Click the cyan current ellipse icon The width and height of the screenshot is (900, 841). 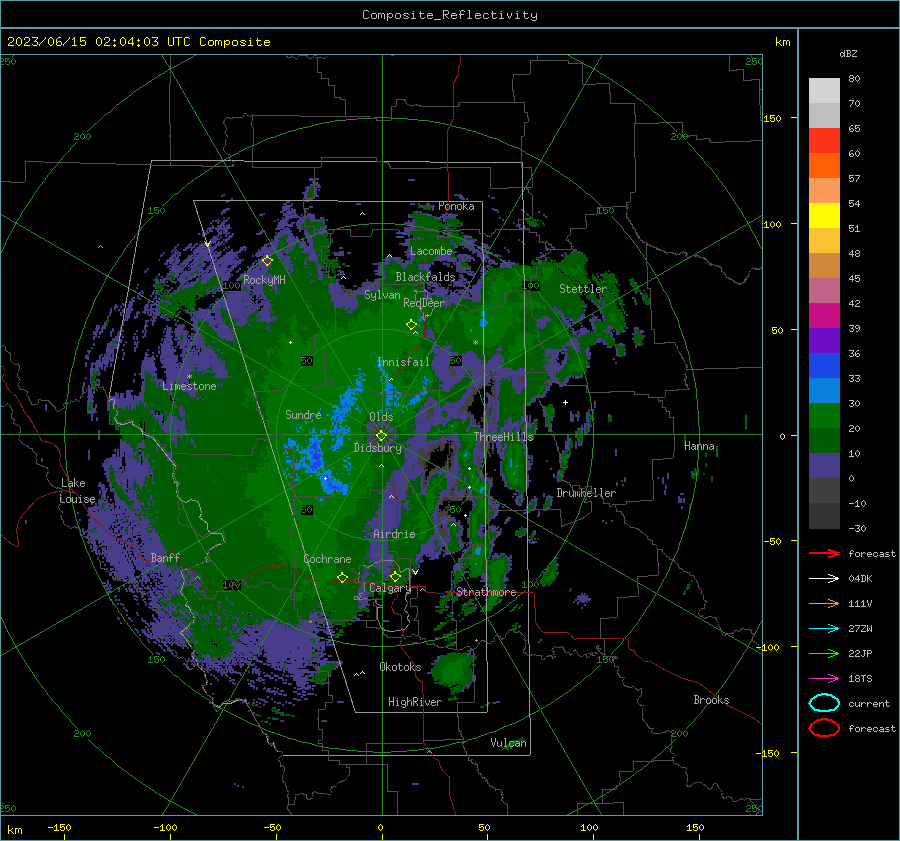pos(824,703)
